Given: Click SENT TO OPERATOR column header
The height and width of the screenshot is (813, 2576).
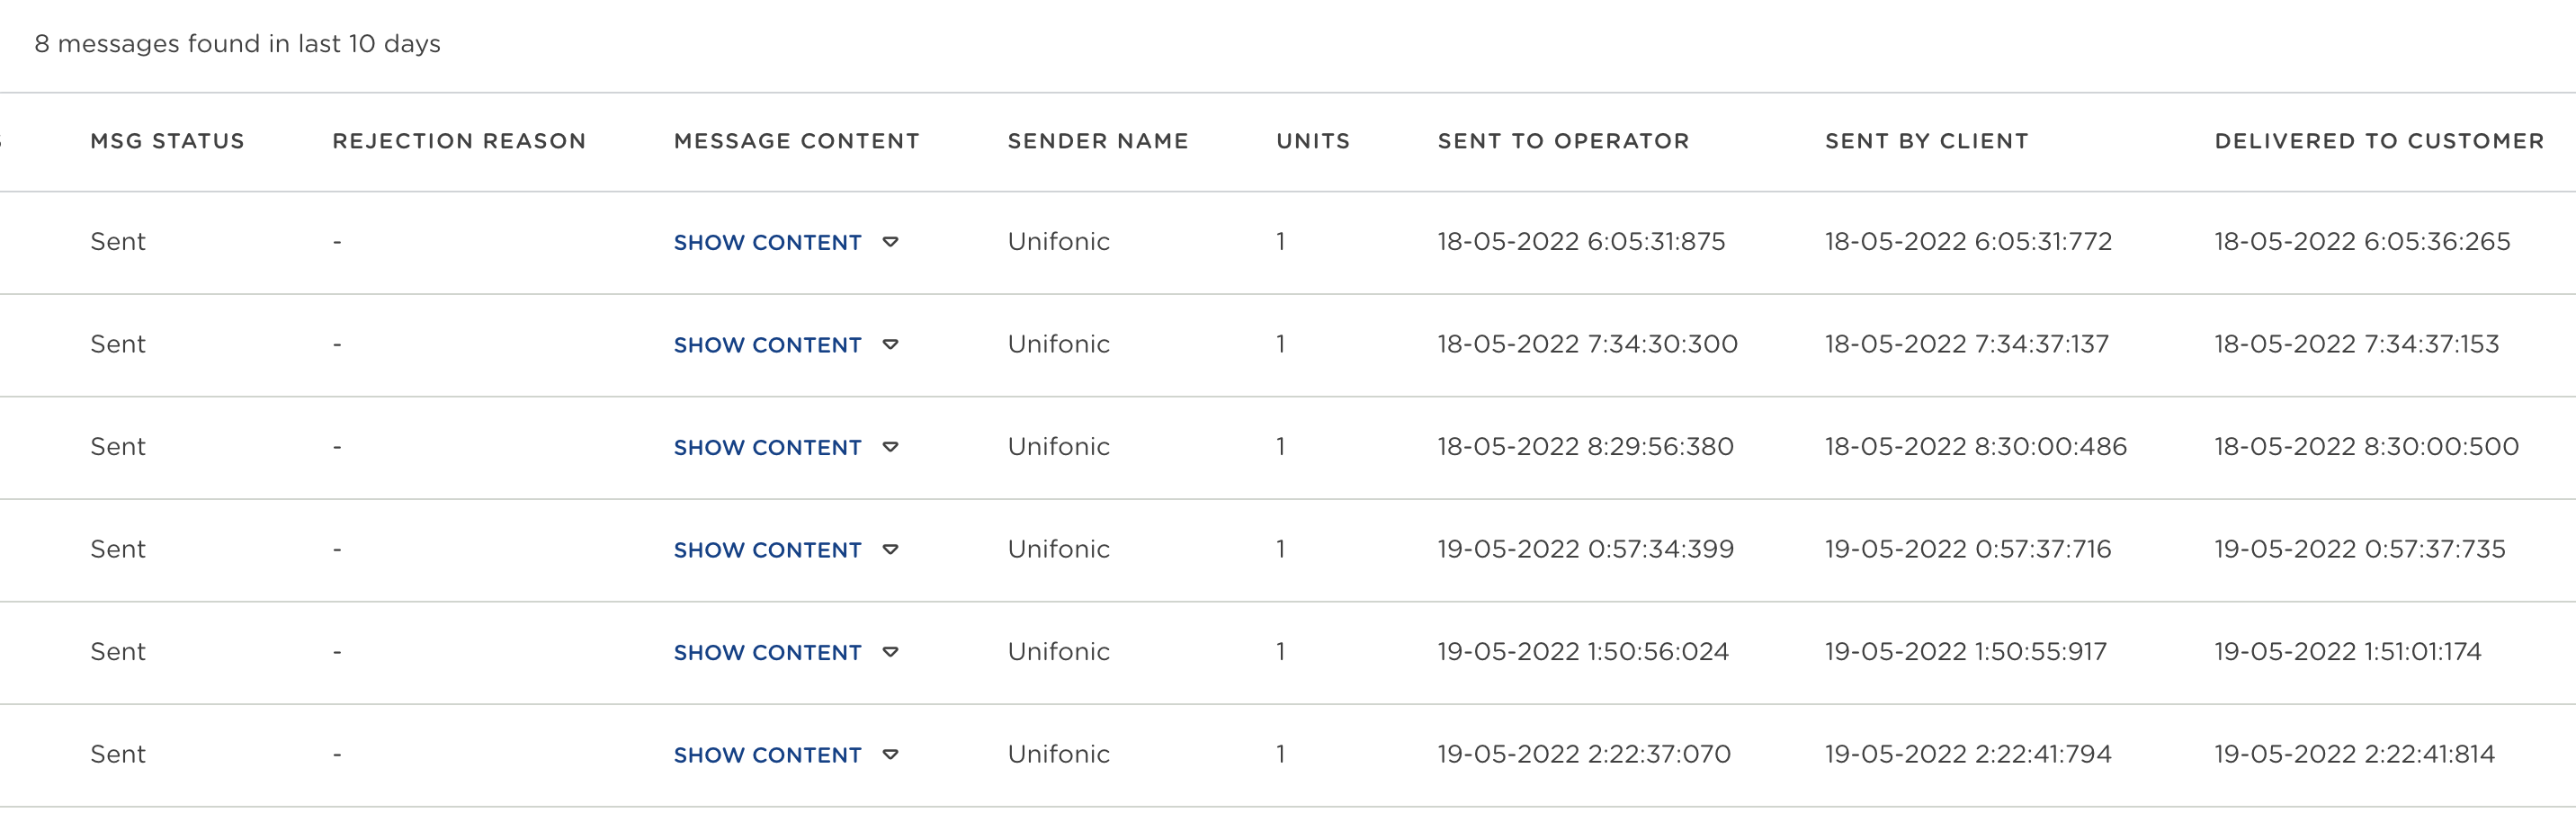Looking at the screenshot, I should pos(1563,141).
